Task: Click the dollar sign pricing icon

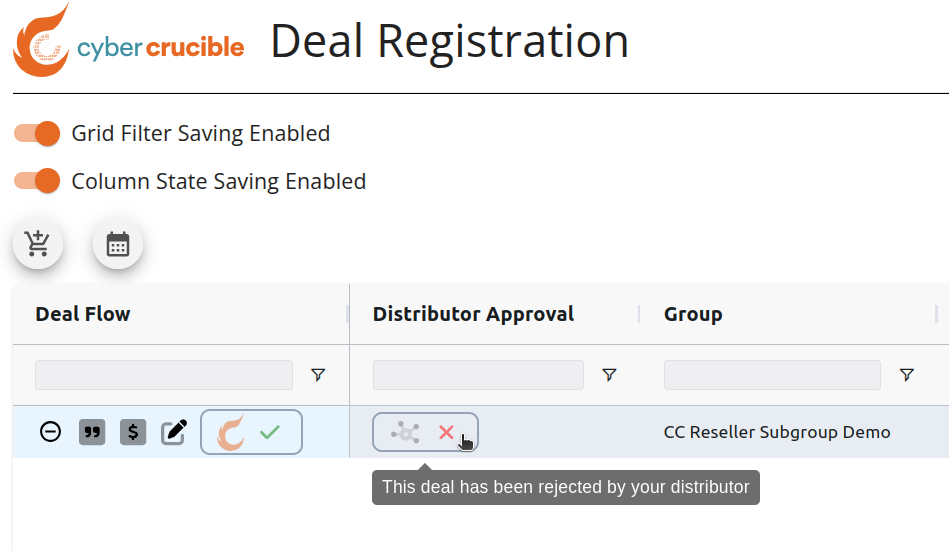Action: tap(133, 432)
